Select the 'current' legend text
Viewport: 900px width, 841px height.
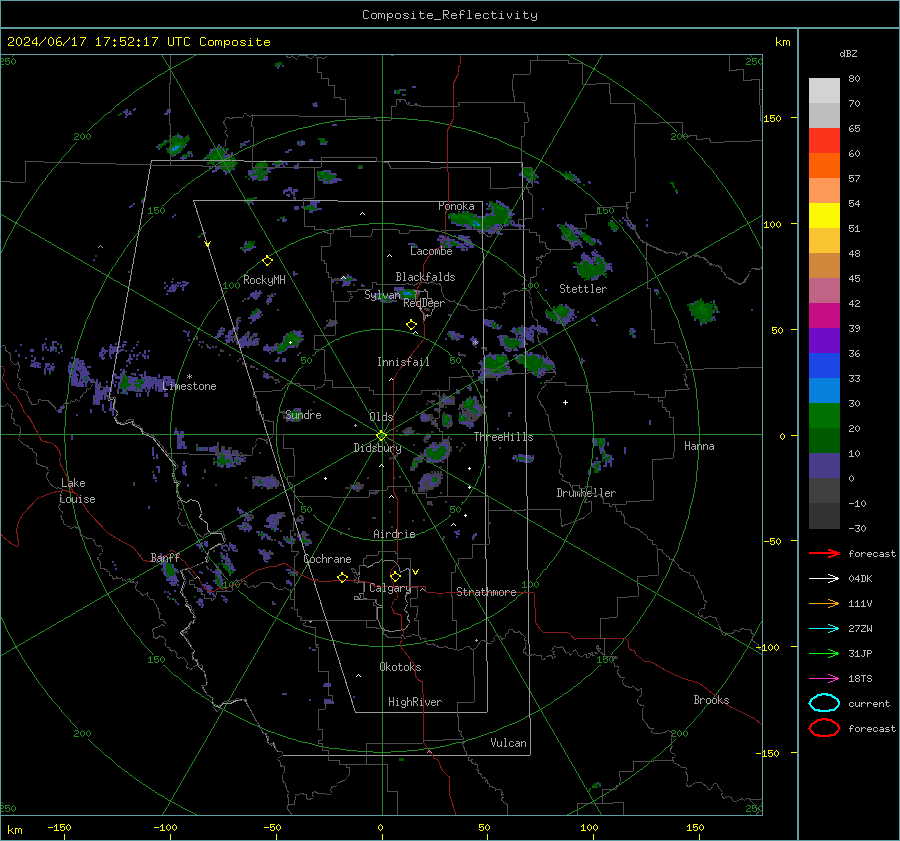(x=869, y=703)
